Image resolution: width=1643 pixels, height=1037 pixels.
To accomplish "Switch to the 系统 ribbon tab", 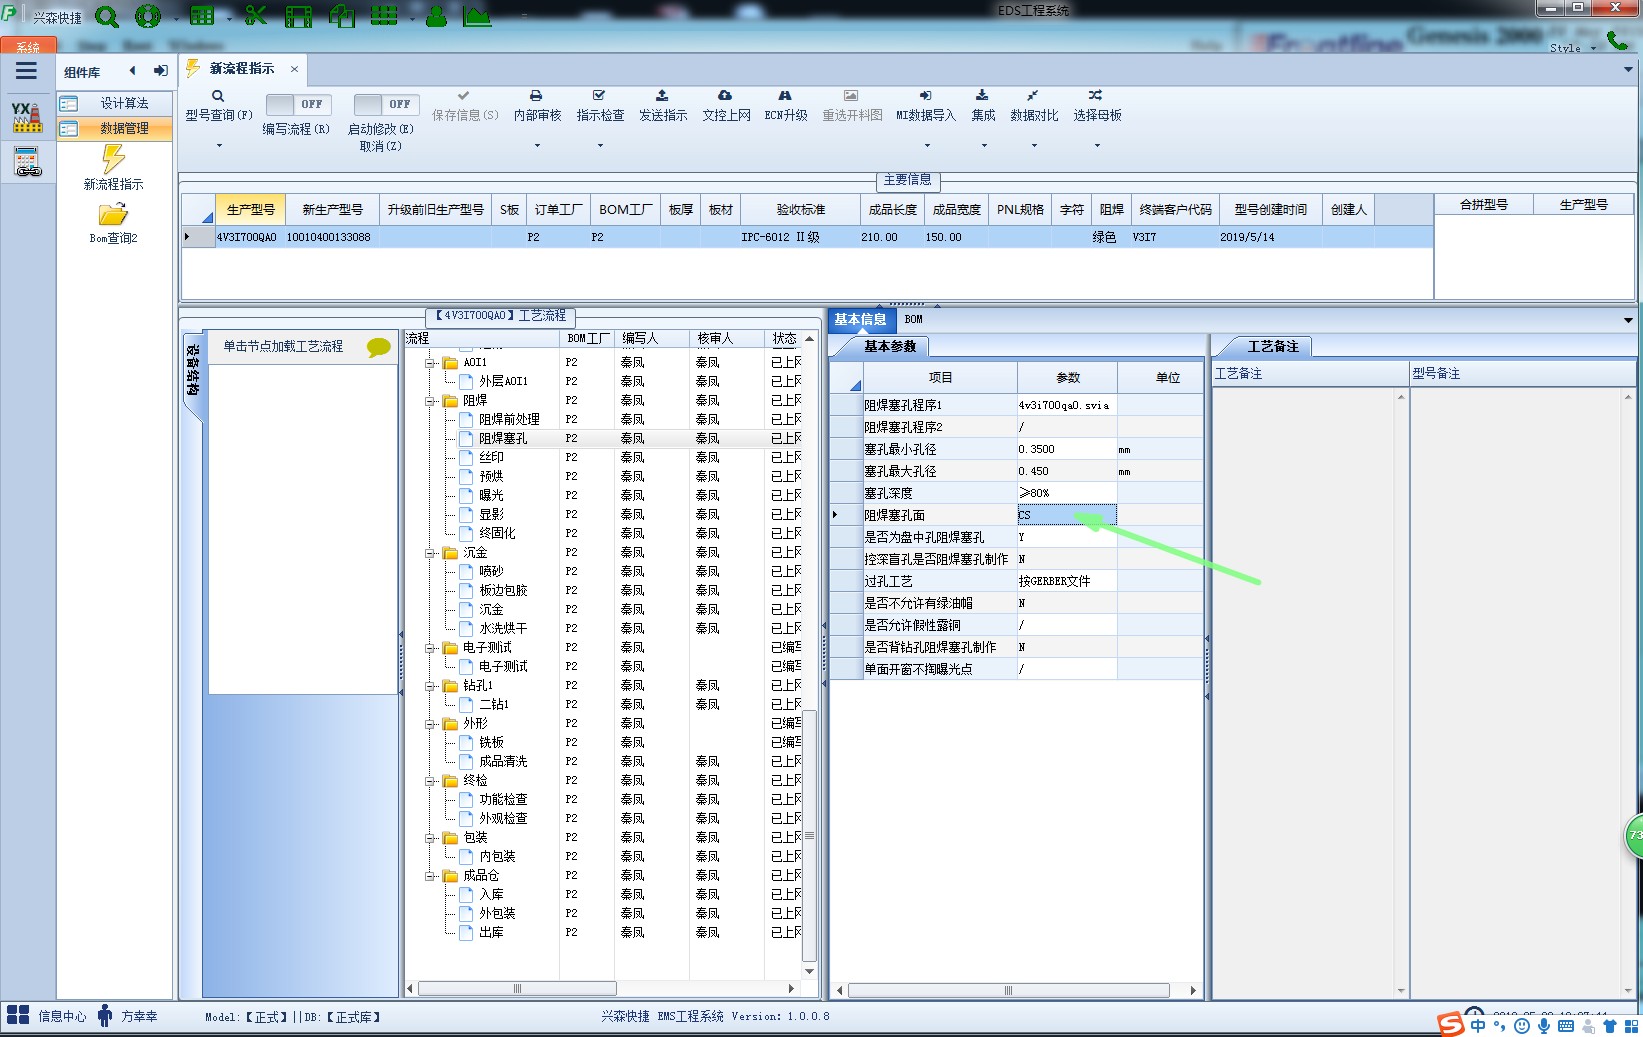I will point(28,46).
